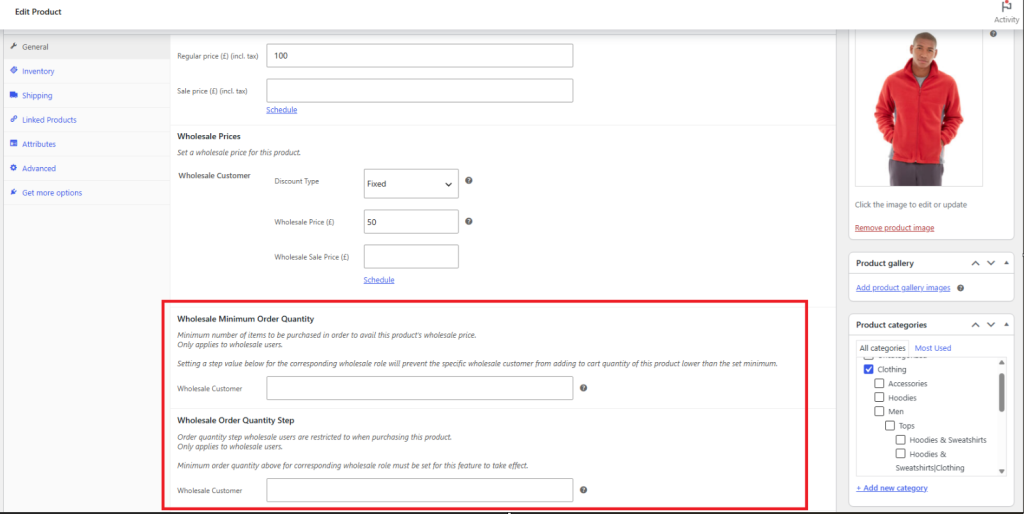Focus the Regular price input field

[420, 56]
